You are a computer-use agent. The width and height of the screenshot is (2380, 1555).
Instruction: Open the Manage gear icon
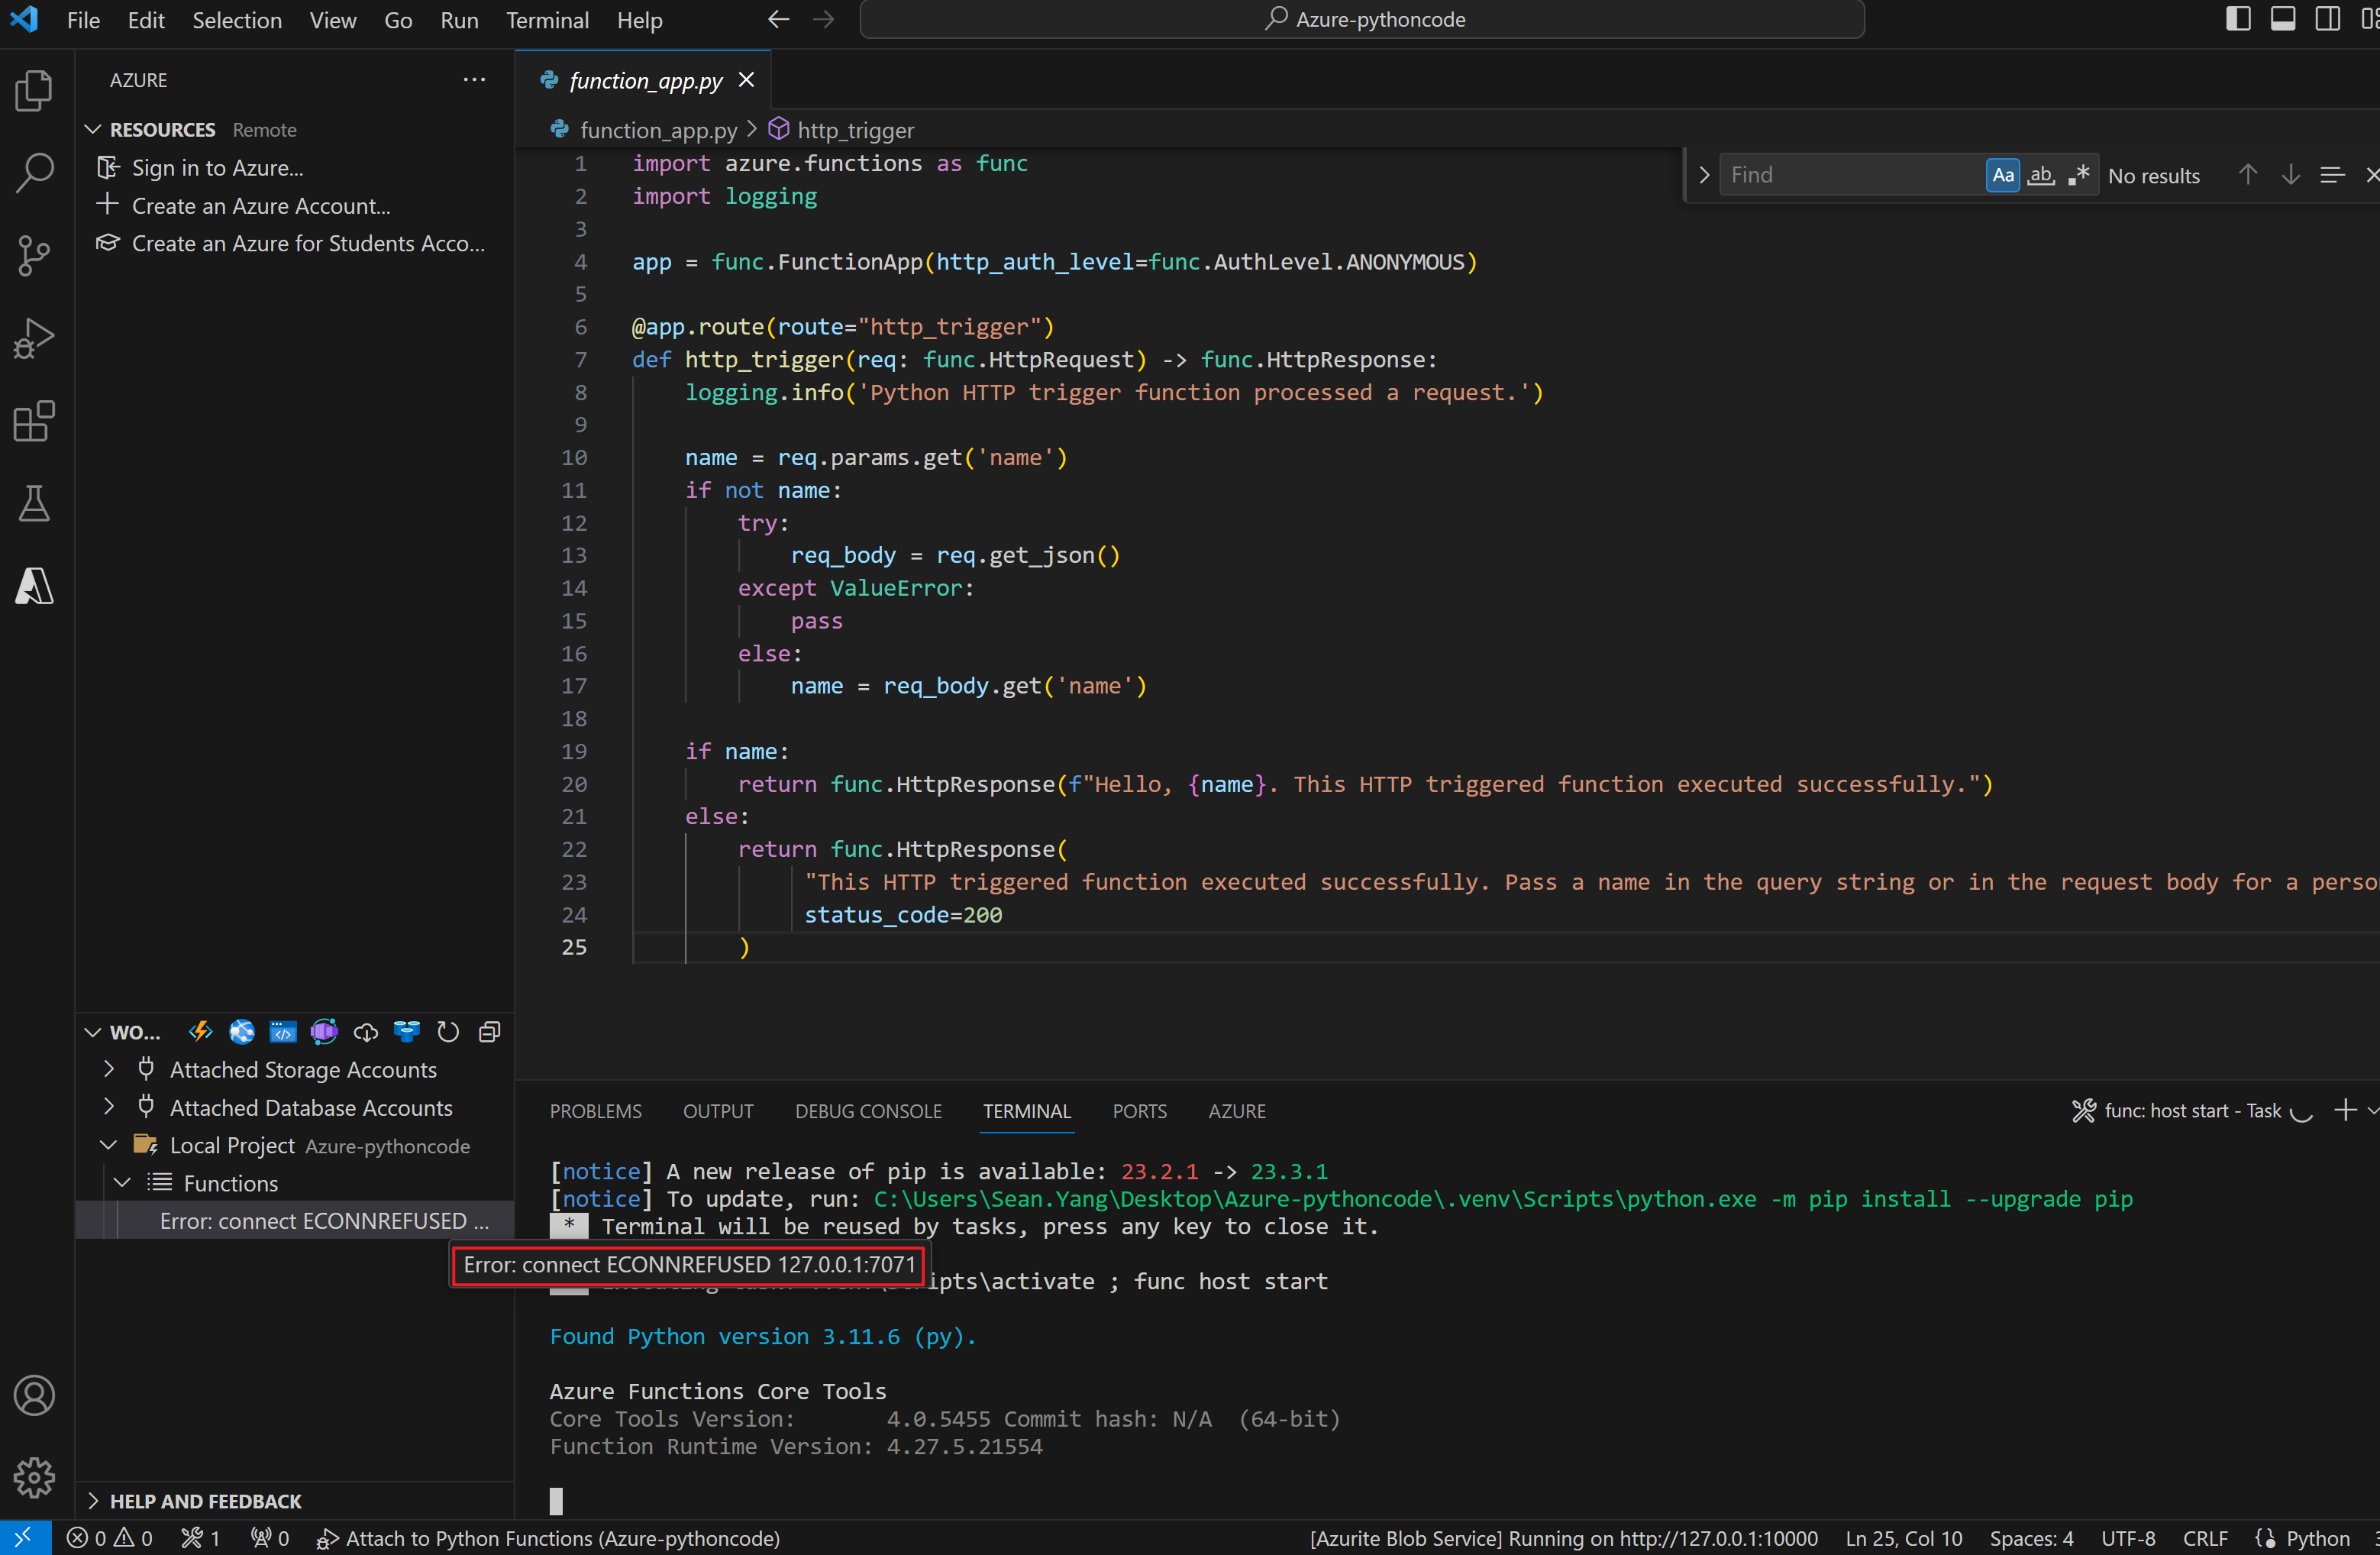[x=35, y=1477]
